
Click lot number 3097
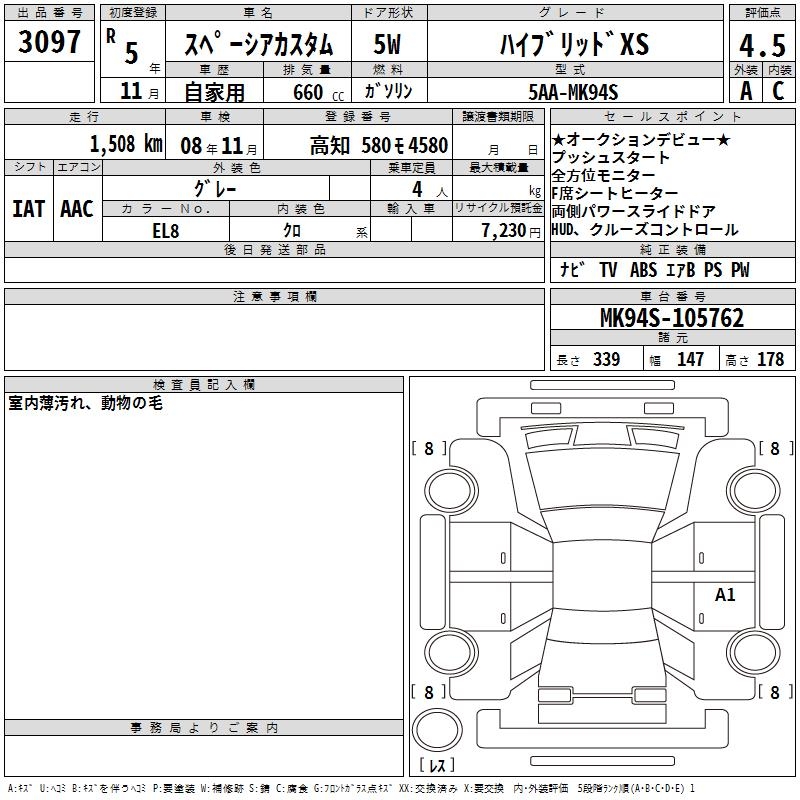pos(49,42)
